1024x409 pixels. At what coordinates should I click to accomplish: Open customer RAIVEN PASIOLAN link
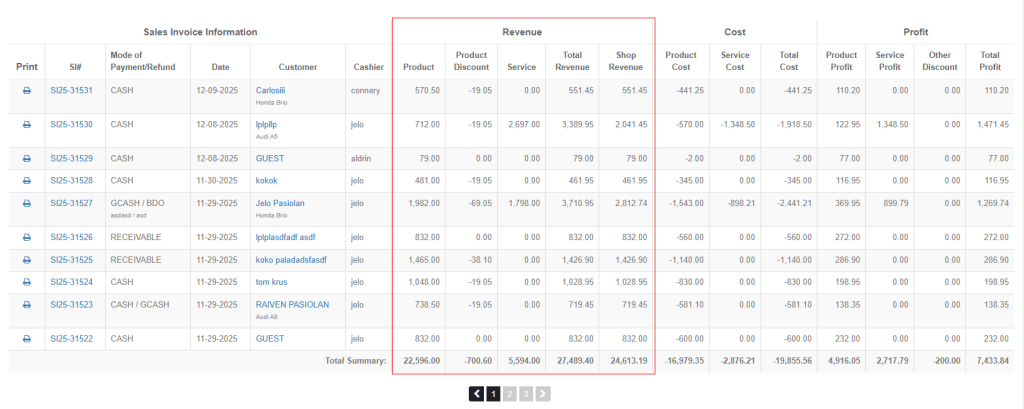coord(294,303)
